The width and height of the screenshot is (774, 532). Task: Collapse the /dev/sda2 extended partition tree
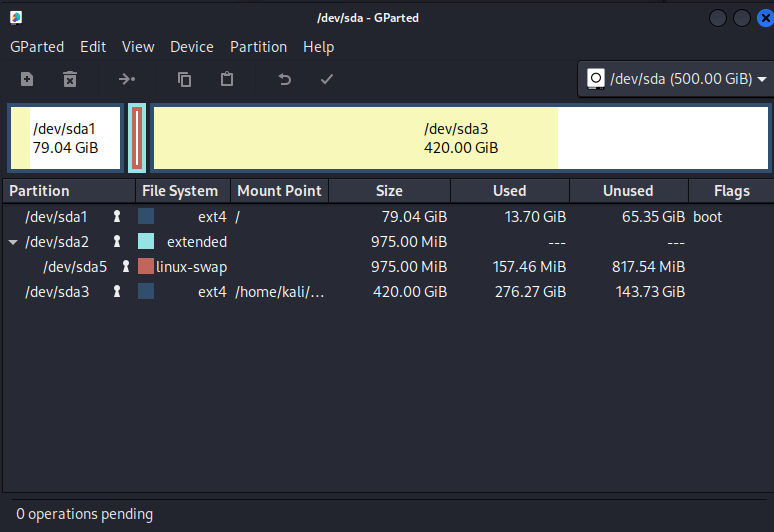pyautogui.click(x=13, y=242)
